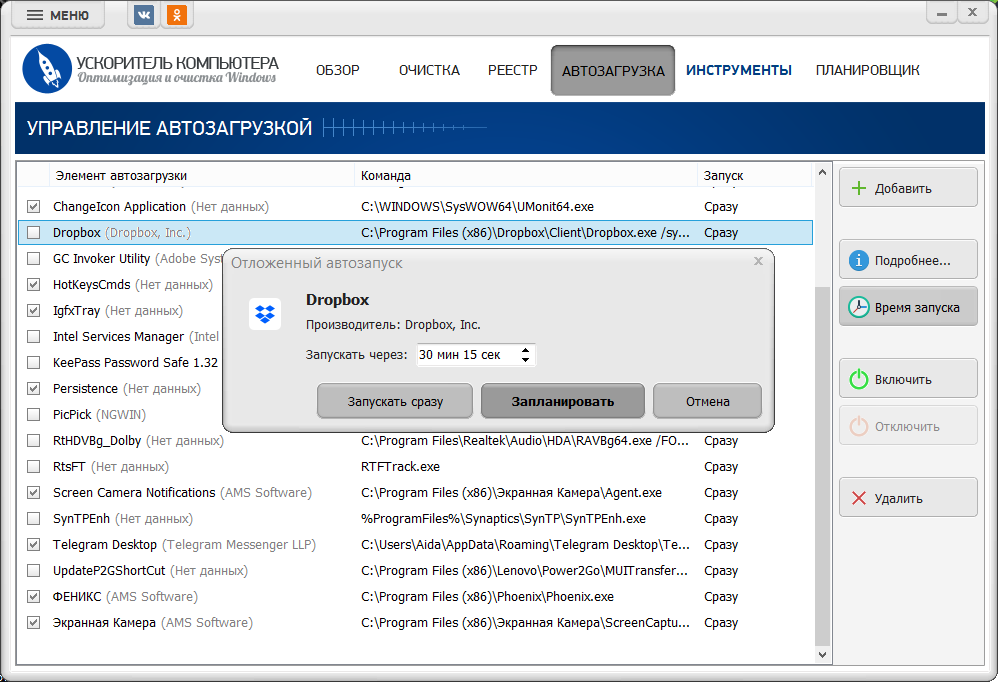Switch to ОЧИСТКА tab

tap(429, 70)
